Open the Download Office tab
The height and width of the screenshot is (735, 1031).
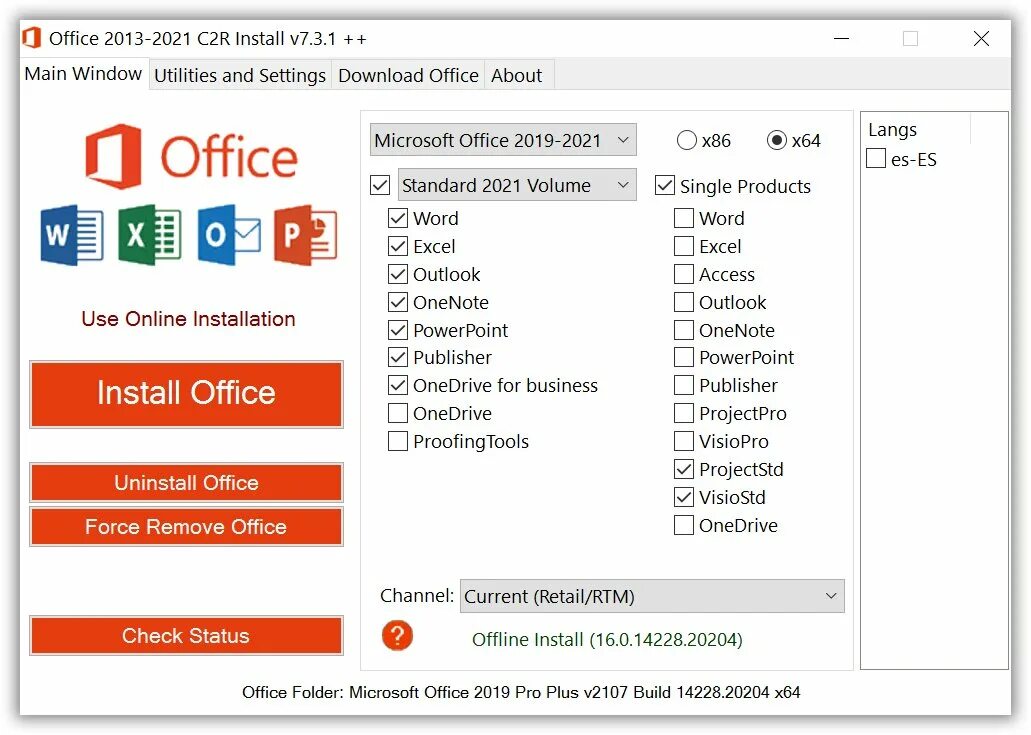pos(408,75)
